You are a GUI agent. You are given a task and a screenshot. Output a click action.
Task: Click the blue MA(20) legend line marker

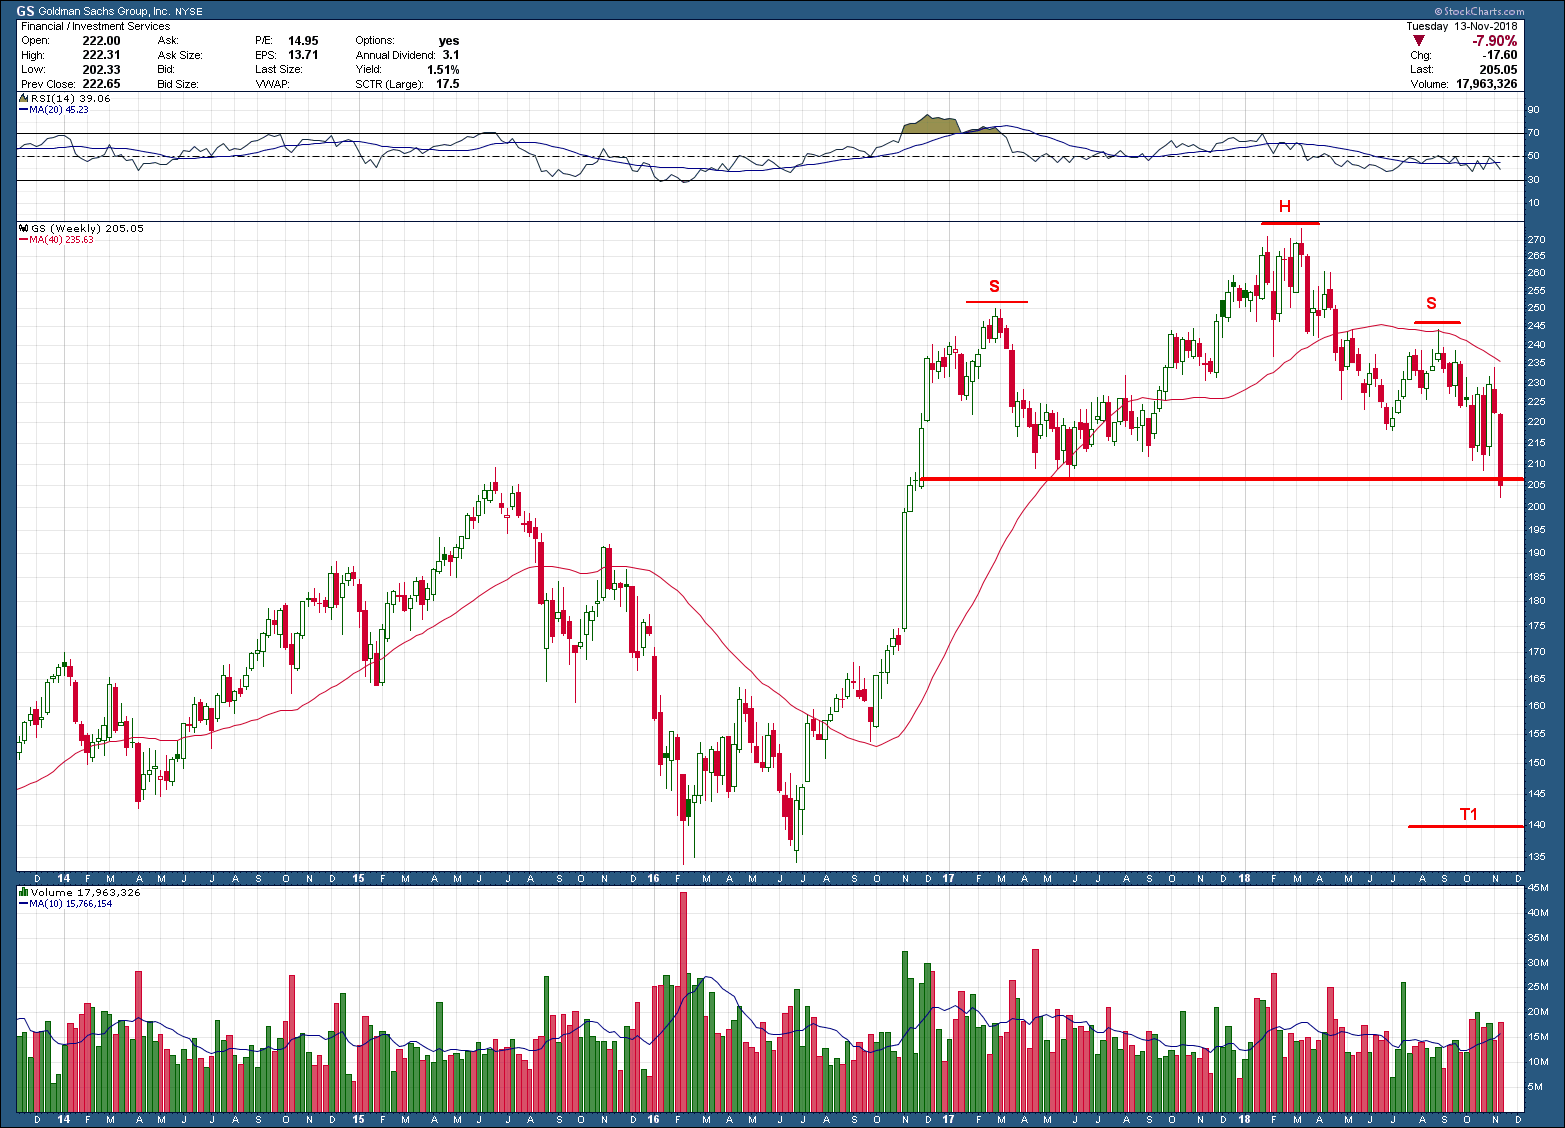point(24,110)
